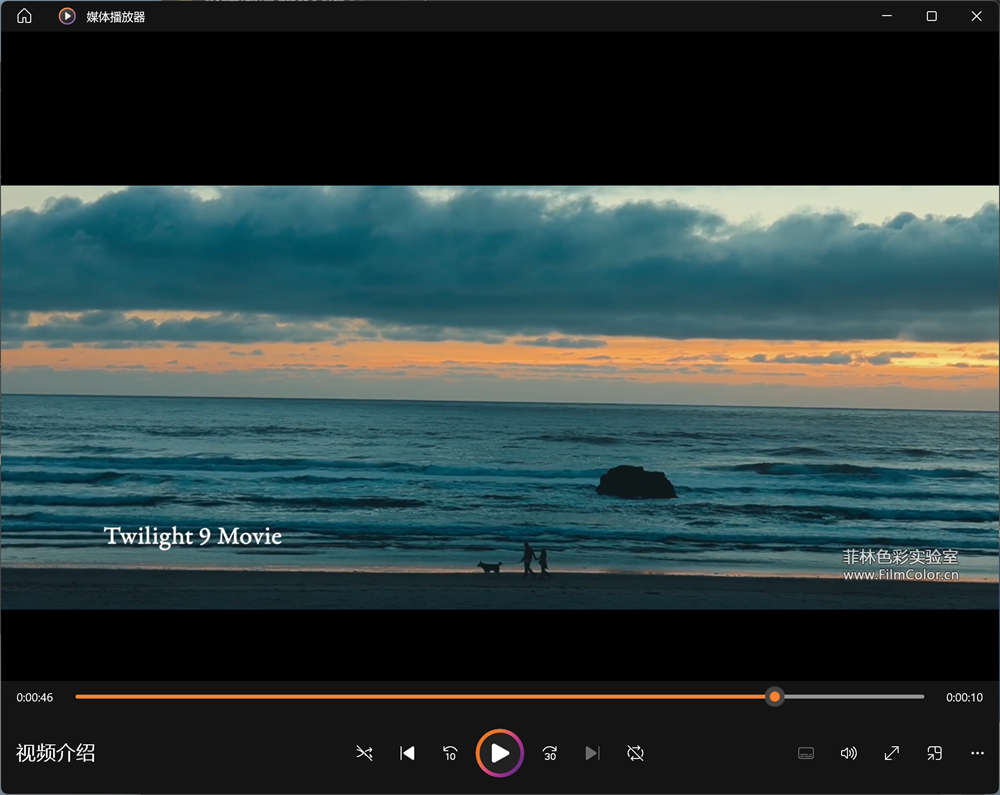Toggle repeat mode
Viewport: 1000px width, 795px height.
tap(635, 753)
